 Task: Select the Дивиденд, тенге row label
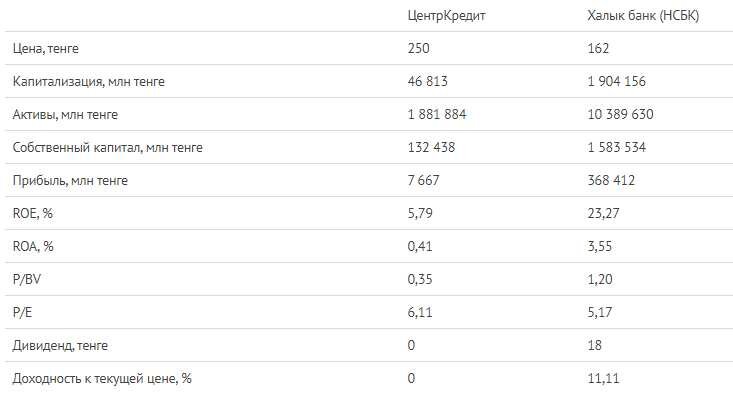[x=60, y=346]
